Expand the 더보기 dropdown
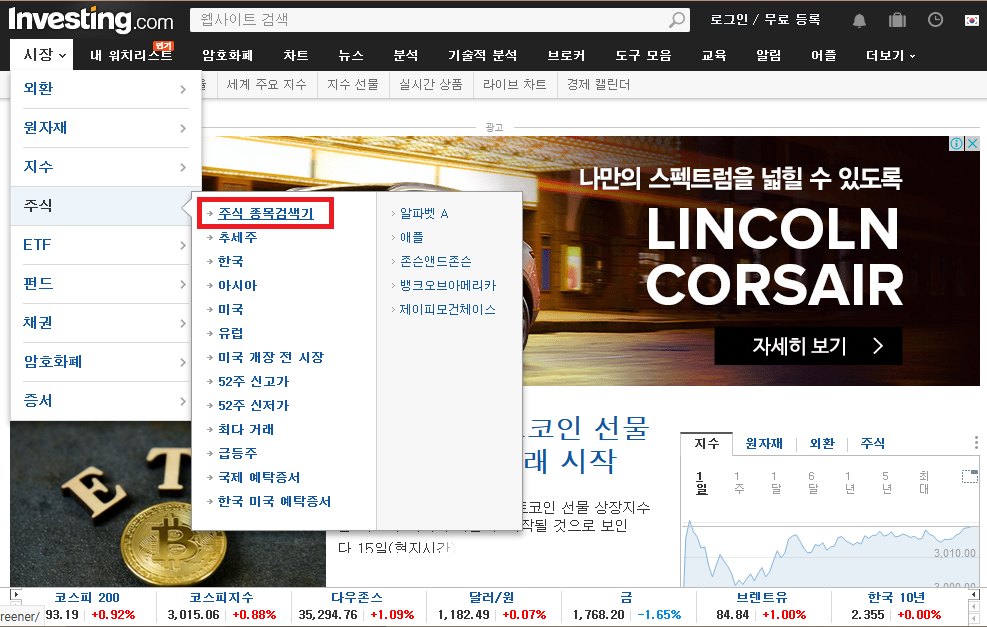 [890, 55]
